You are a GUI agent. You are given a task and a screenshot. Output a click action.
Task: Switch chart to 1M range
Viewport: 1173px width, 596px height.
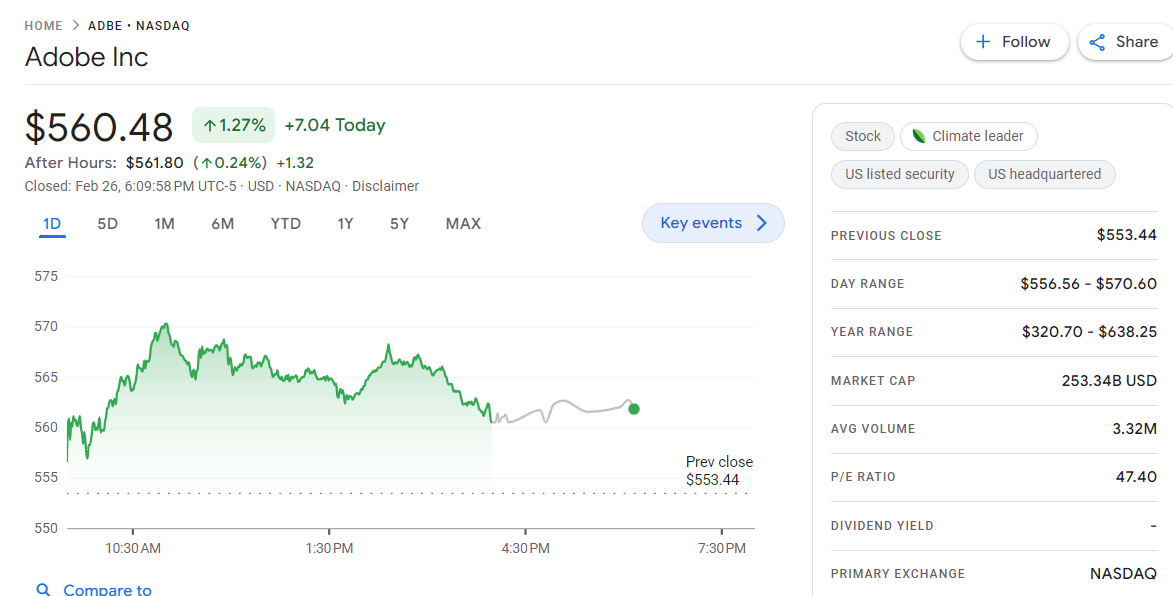[165, 224]
